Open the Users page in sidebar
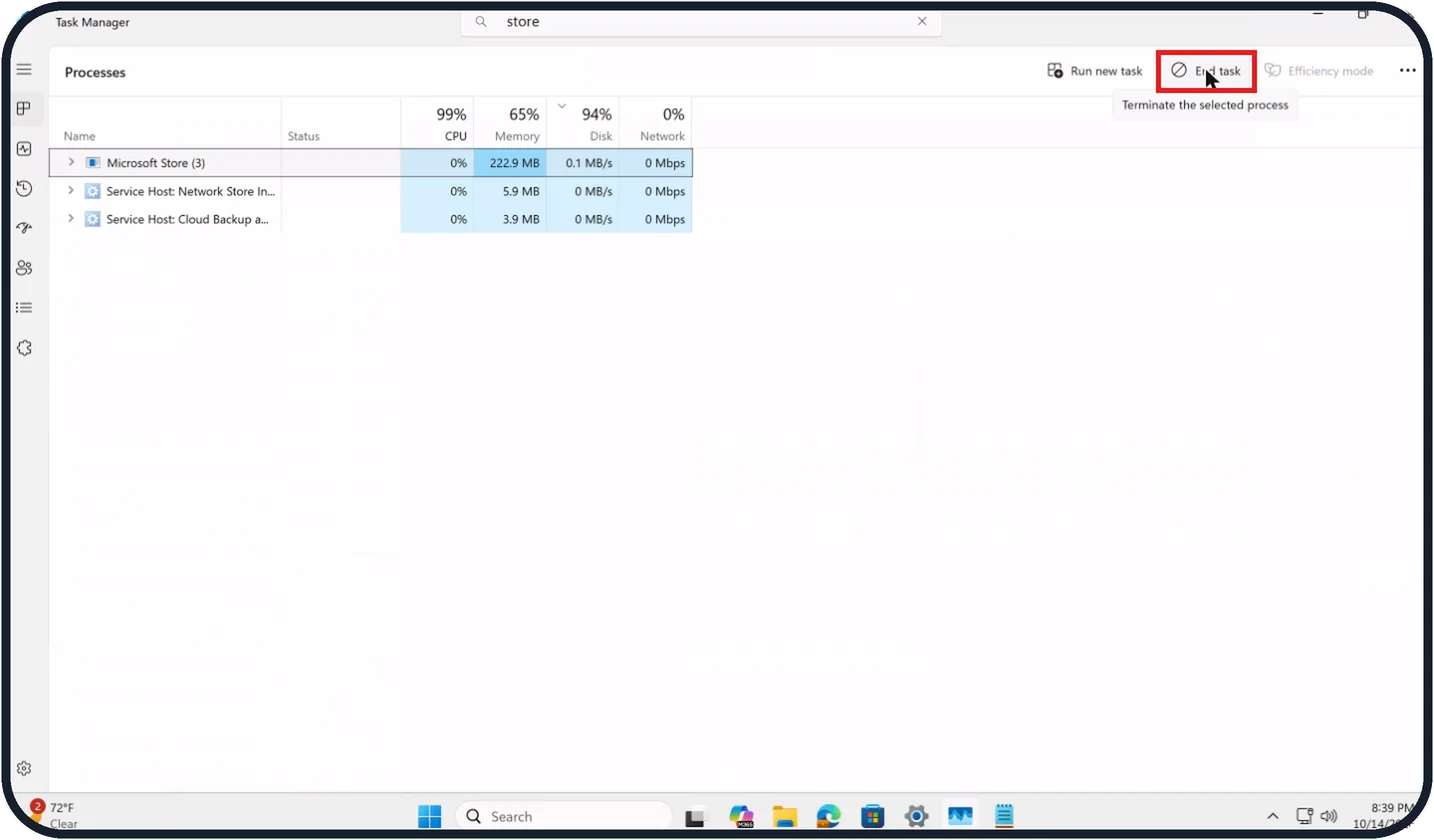Screen dimensions: 1434x840 tap(24, 268)
